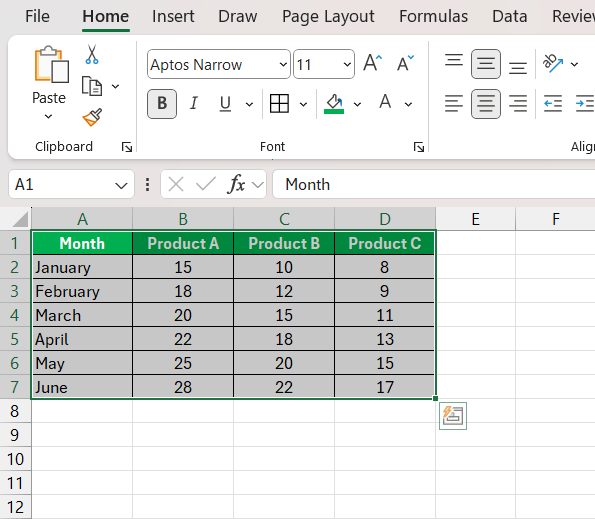This screenshot has height=519, width=595.
Task: Cut selection with the scissors icon
Action: (x=91, y=54)
